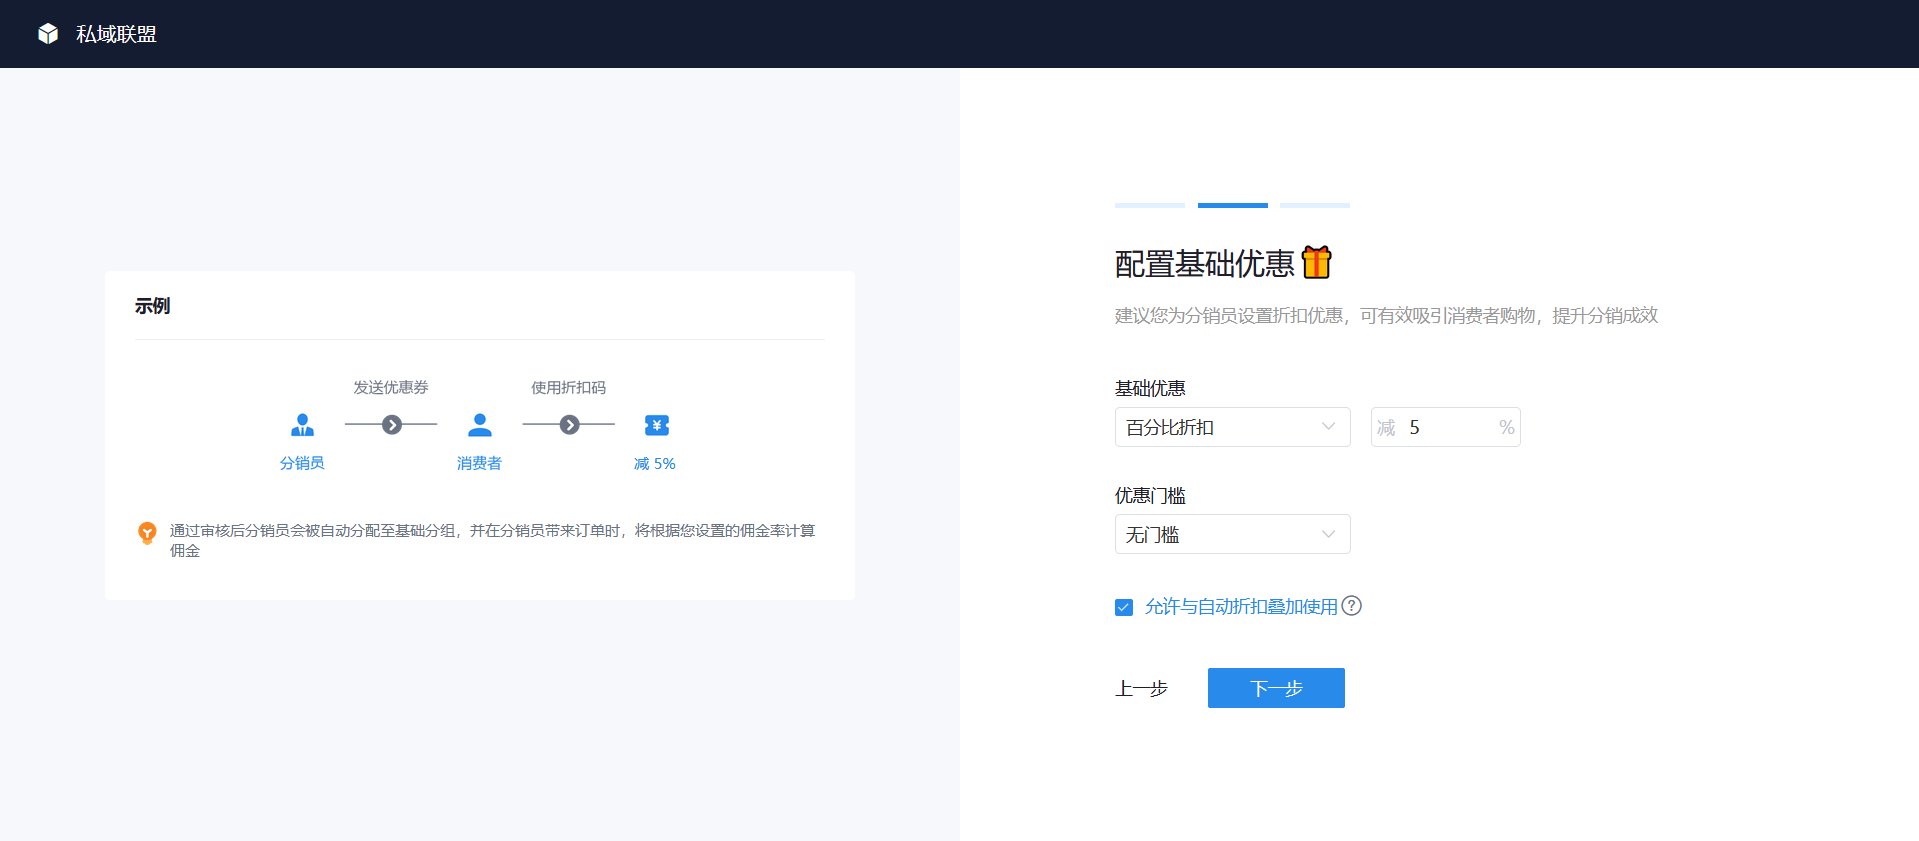Click the 分销员 label text
Screen dimensions: 1919x841
302,463
